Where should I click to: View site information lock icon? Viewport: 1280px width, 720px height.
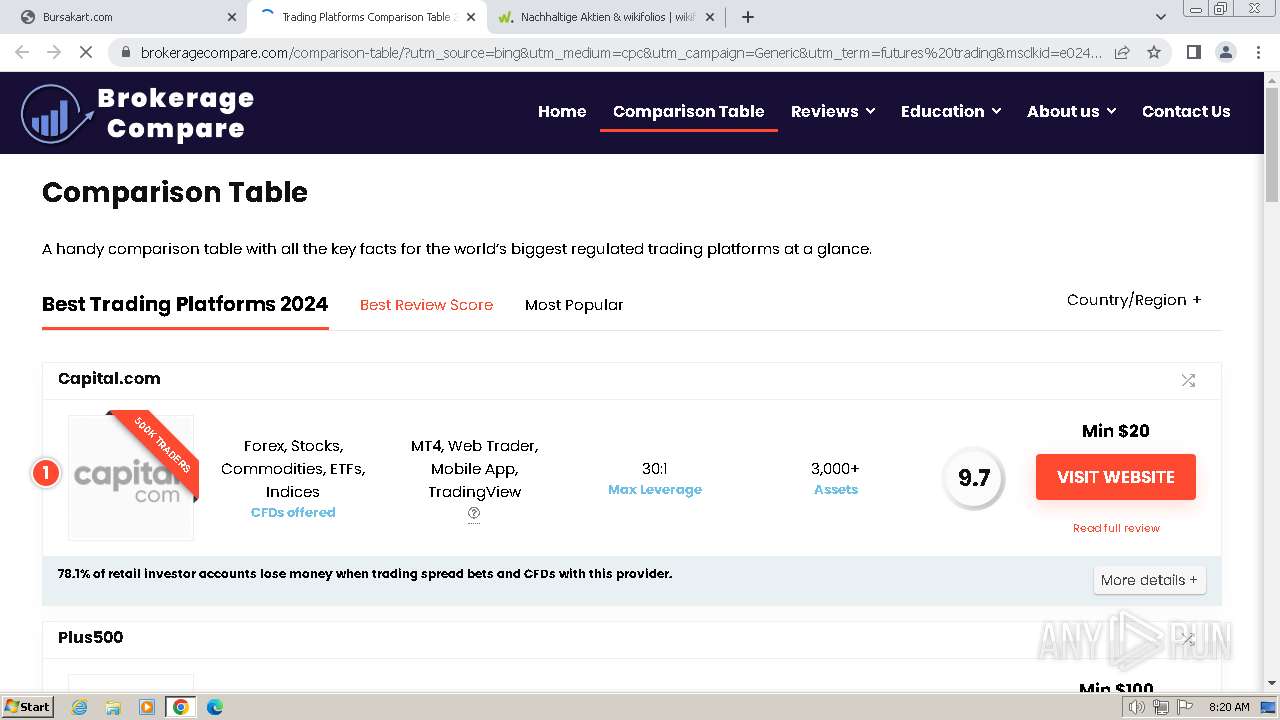point(125,52)
